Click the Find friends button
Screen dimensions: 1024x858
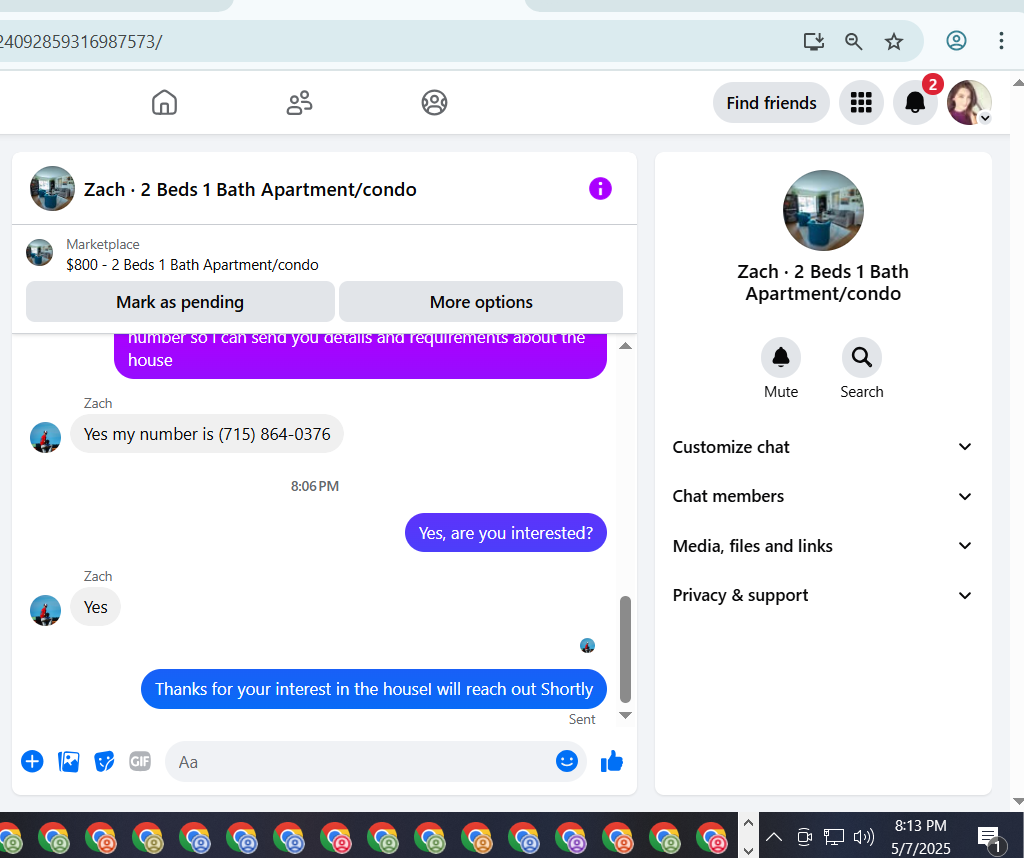[771, 103]
